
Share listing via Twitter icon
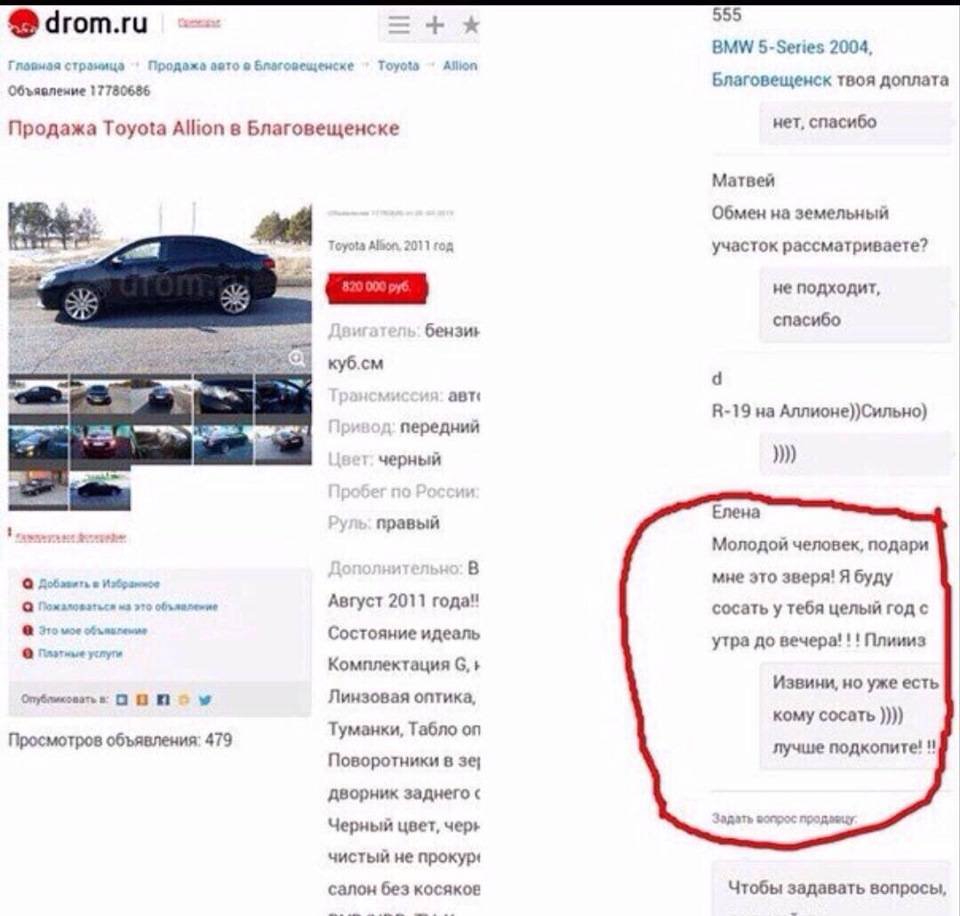[x=204, y=699]
